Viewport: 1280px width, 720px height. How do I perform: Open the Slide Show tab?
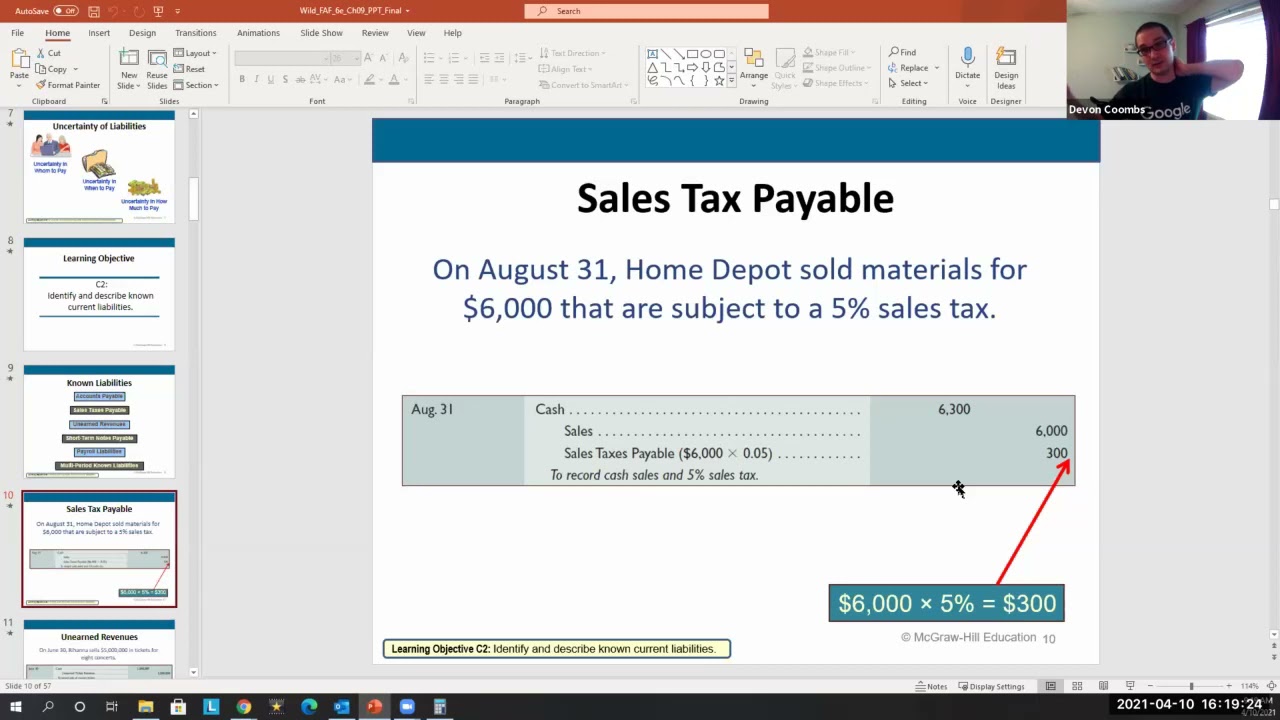321,33
